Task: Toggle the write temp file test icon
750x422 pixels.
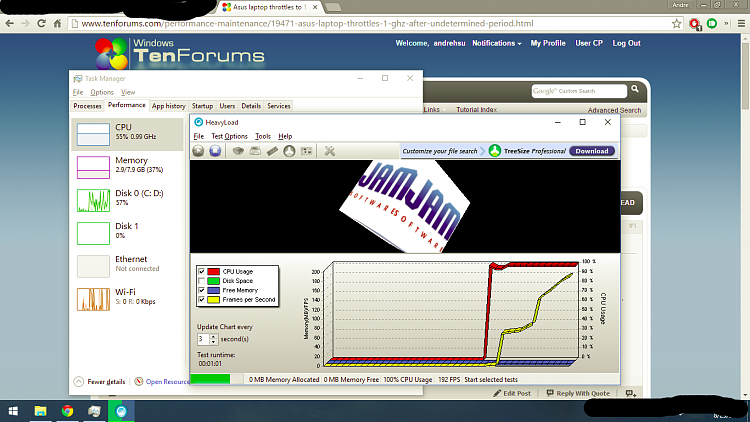Action: point(255,151)
